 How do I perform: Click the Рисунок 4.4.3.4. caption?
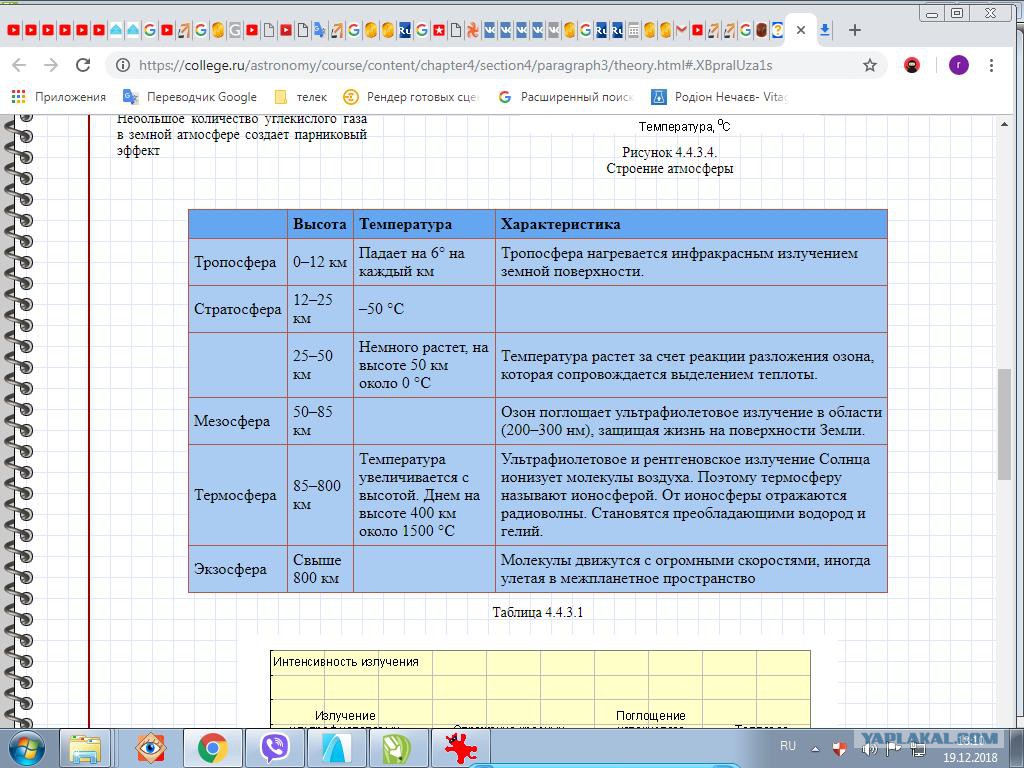[x=669, y=153]
